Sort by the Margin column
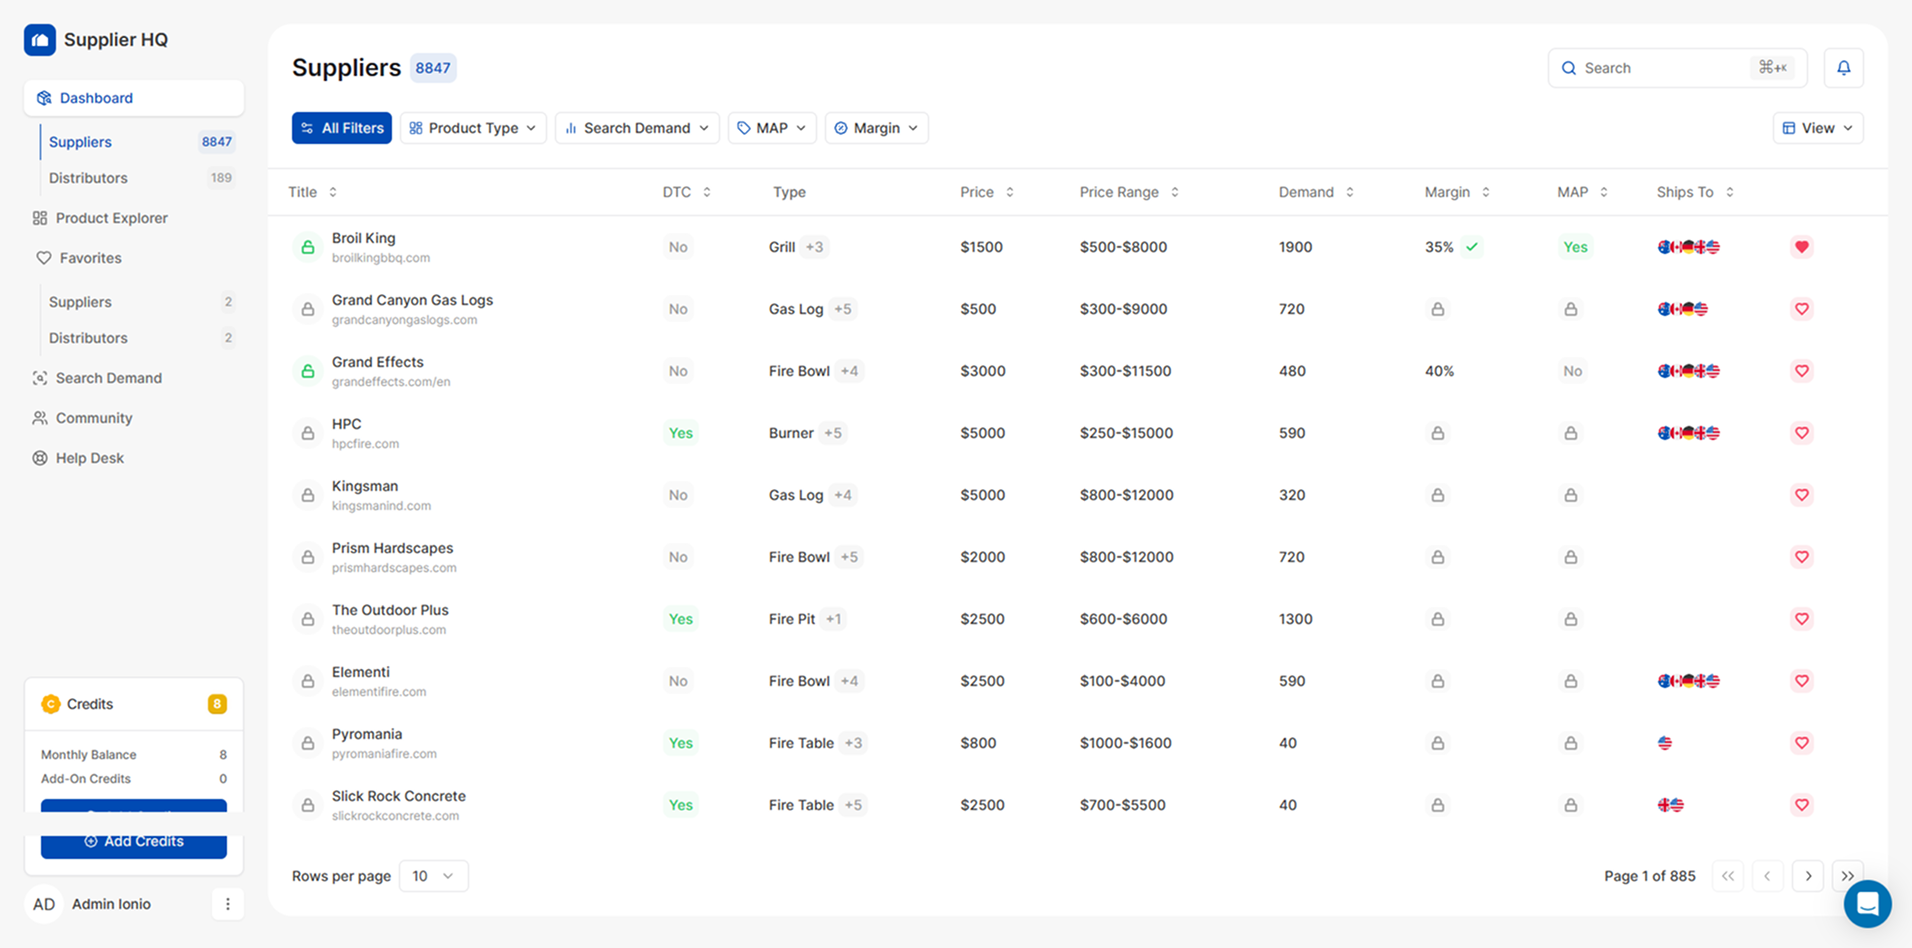This screenshot has width=1912, height=948. [x=1457, y=192]
